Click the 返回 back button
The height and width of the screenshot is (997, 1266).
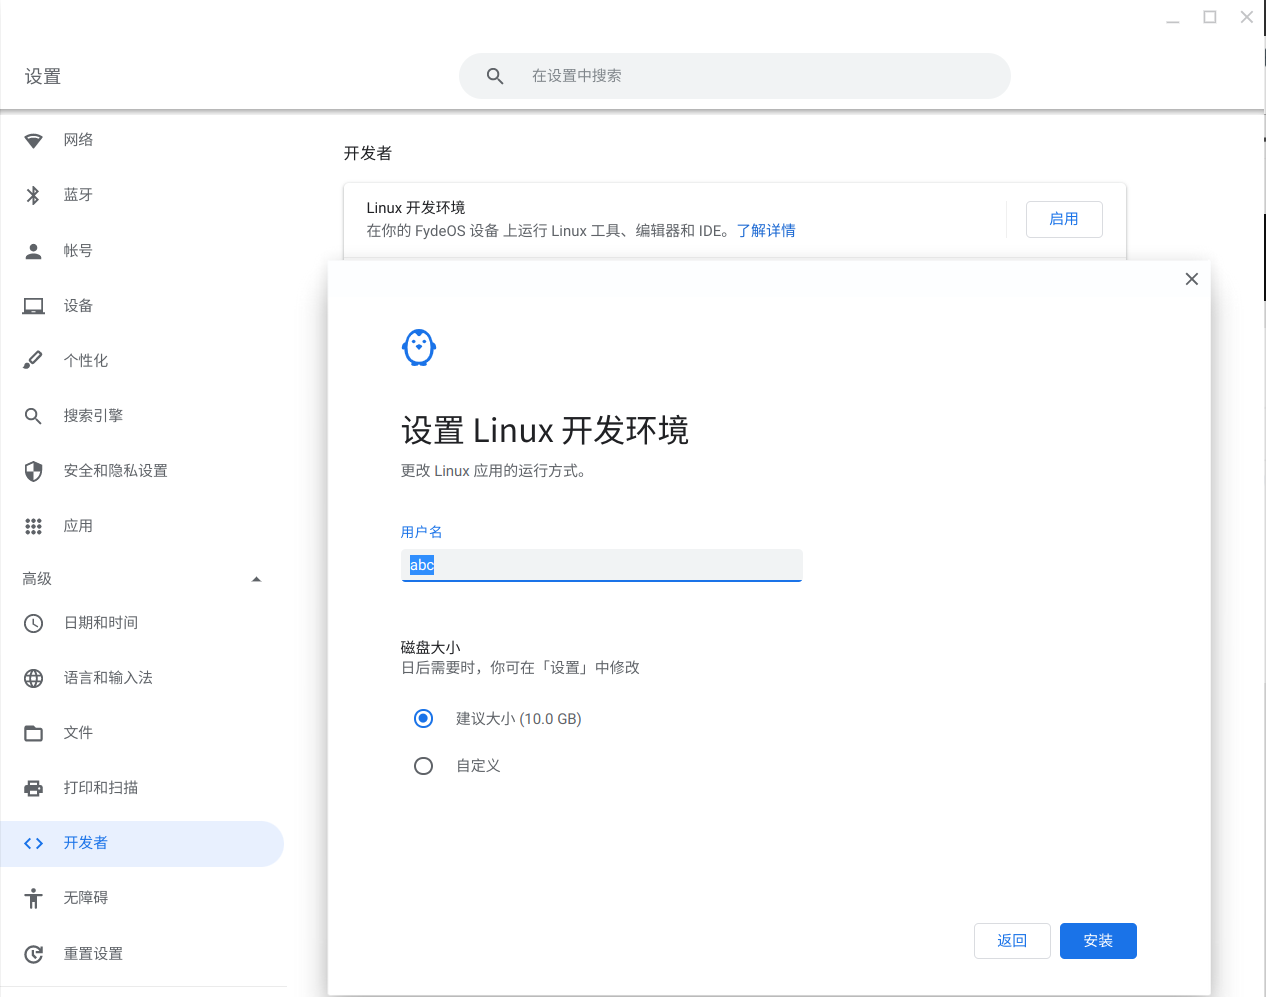[1012, 941]
